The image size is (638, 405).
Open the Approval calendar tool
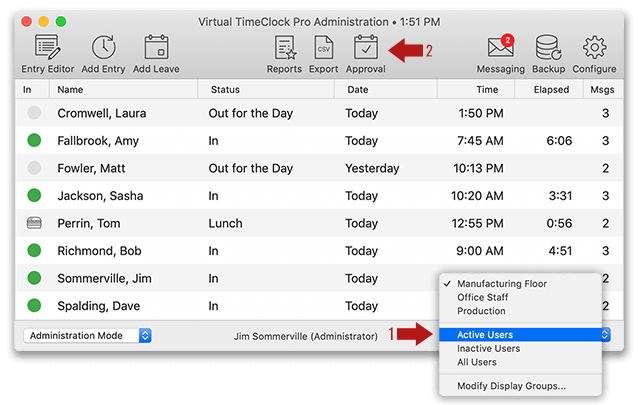pos(365,54)
